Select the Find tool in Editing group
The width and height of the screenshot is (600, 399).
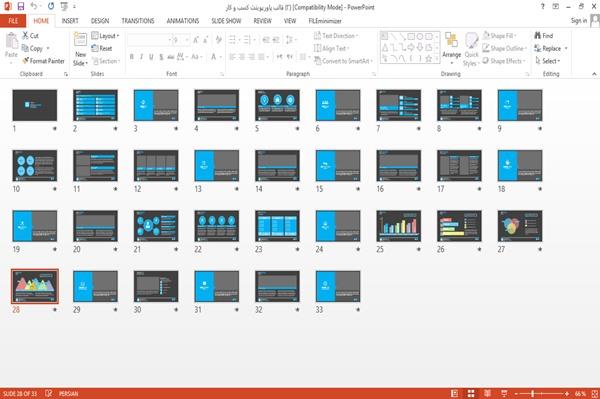544,36
